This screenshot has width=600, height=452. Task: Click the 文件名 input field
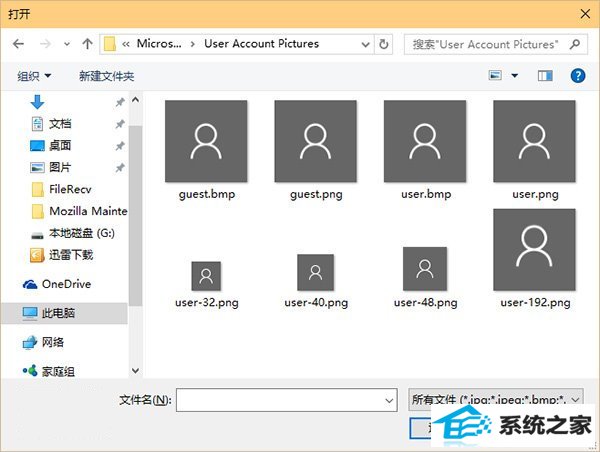tap(287, 400)
